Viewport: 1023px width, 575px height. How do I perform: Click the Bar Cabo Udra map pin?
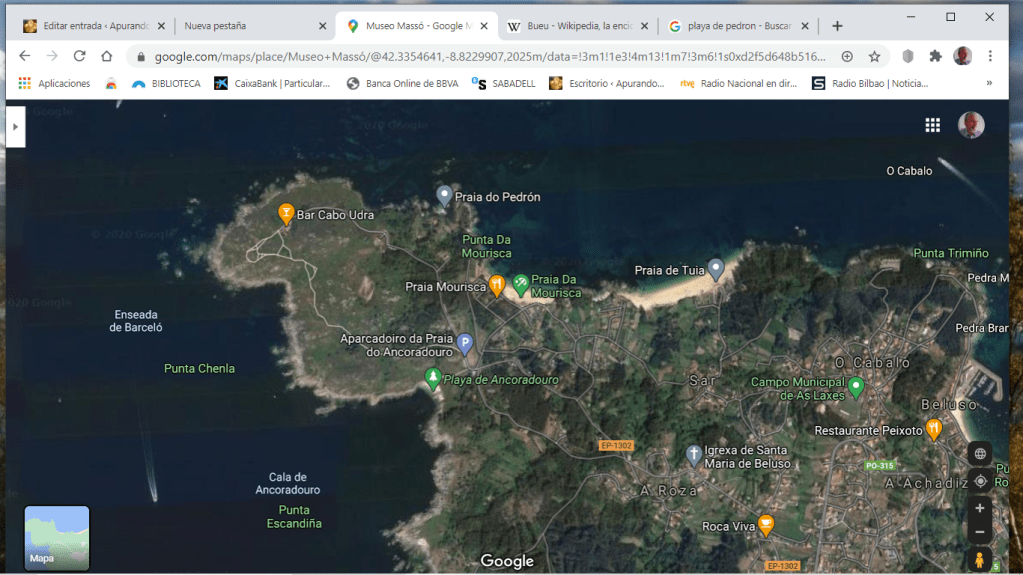(286, 213)
